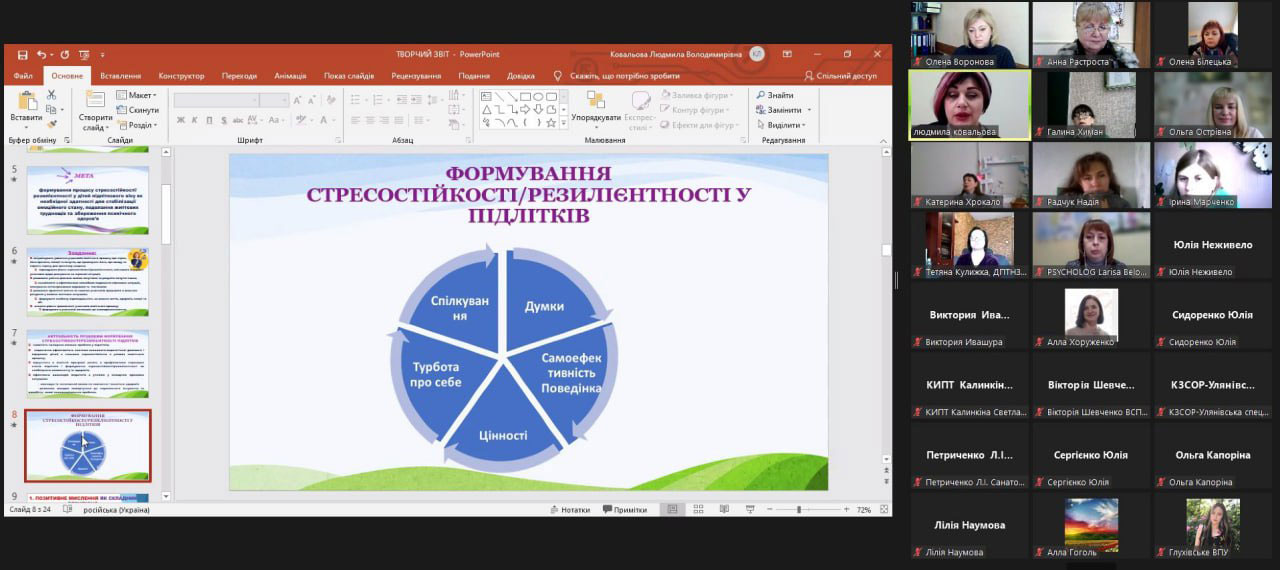
Task: Open the Упорядкувати arrange menu
Action: 597,110
